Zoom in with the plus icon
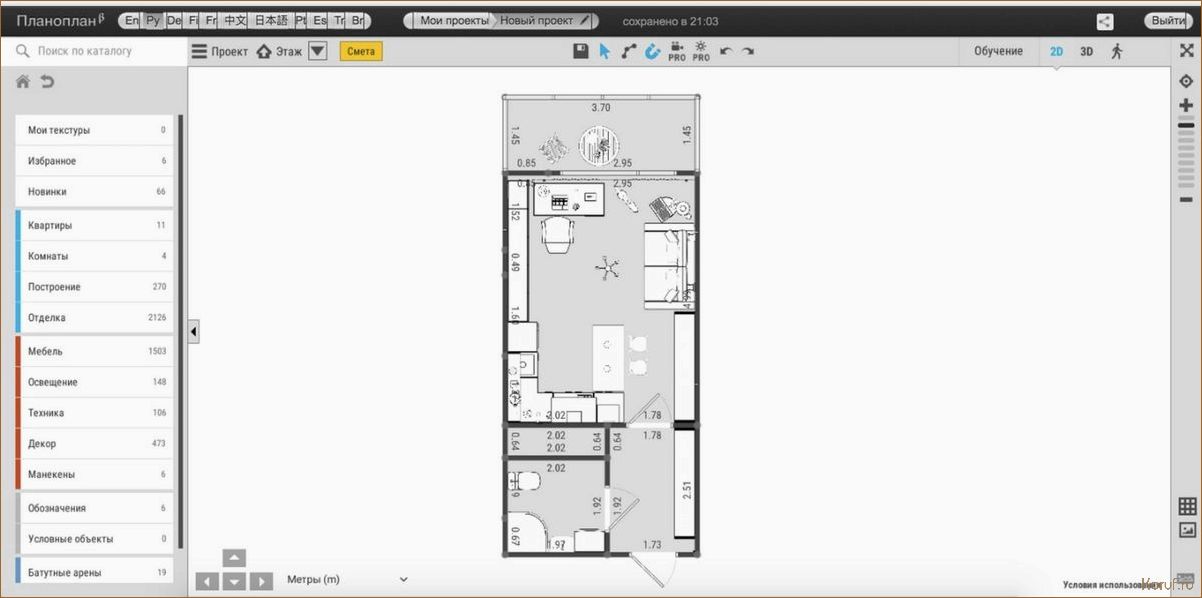The width and height of the screenshot is (1202, 598). pos(1186,105)
